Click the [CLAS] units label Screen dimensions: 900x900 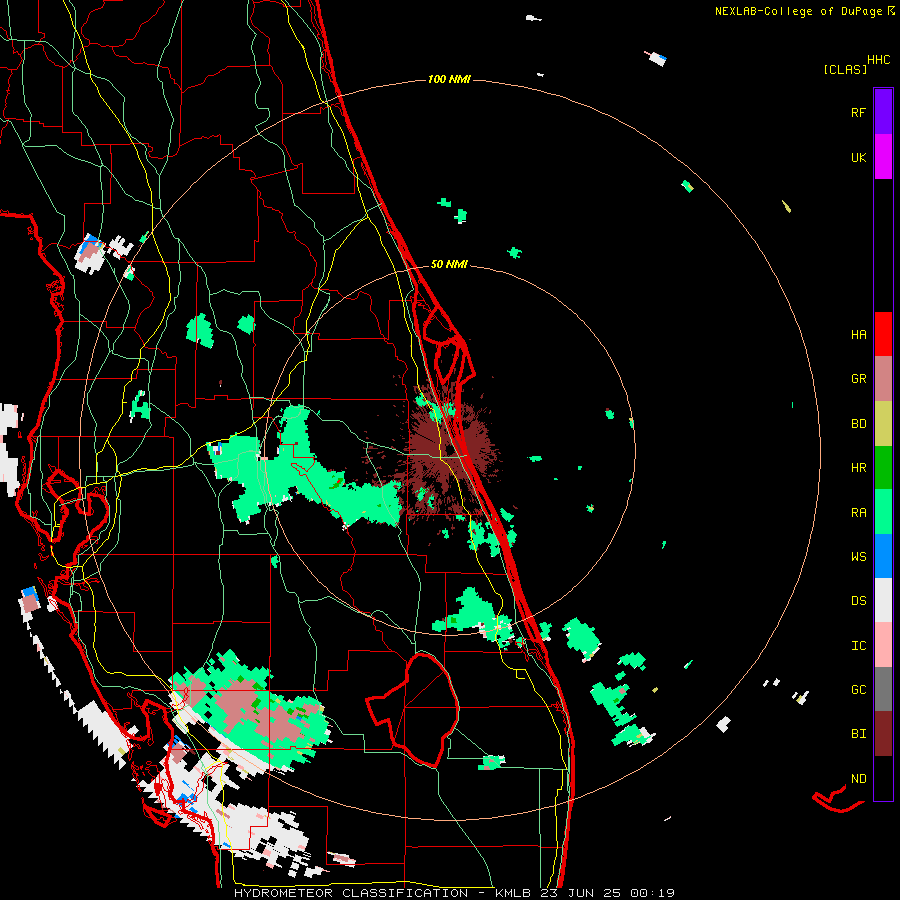(845, 70)
